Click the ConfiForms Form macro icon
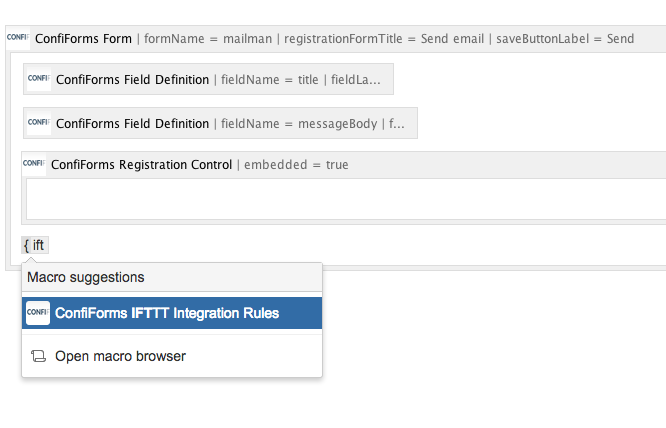666x428 pixels. (16, 39)
